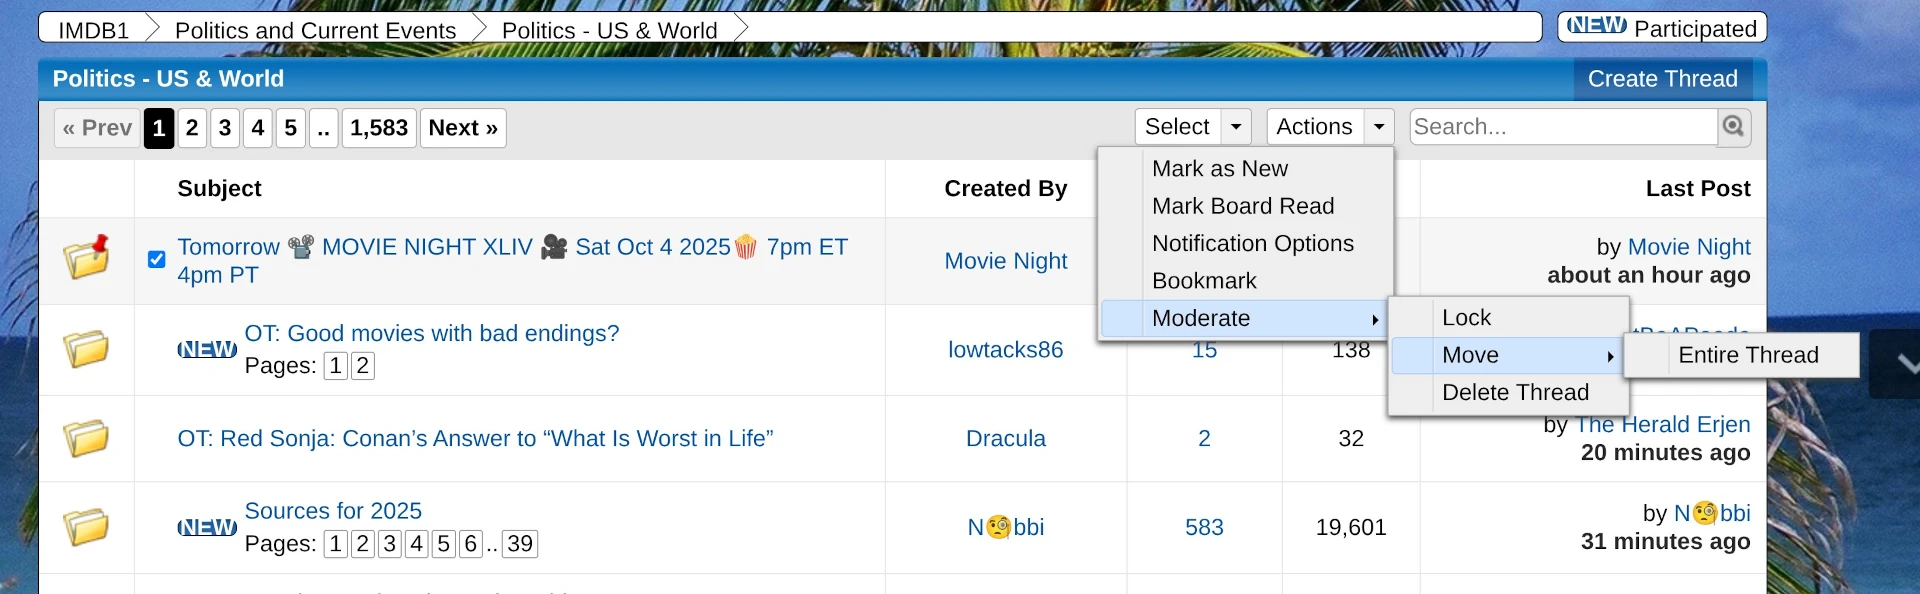Click the NEW badge on Sources for 2025
This screenshot has width=1920, height=594.
[x=207, y=527]
